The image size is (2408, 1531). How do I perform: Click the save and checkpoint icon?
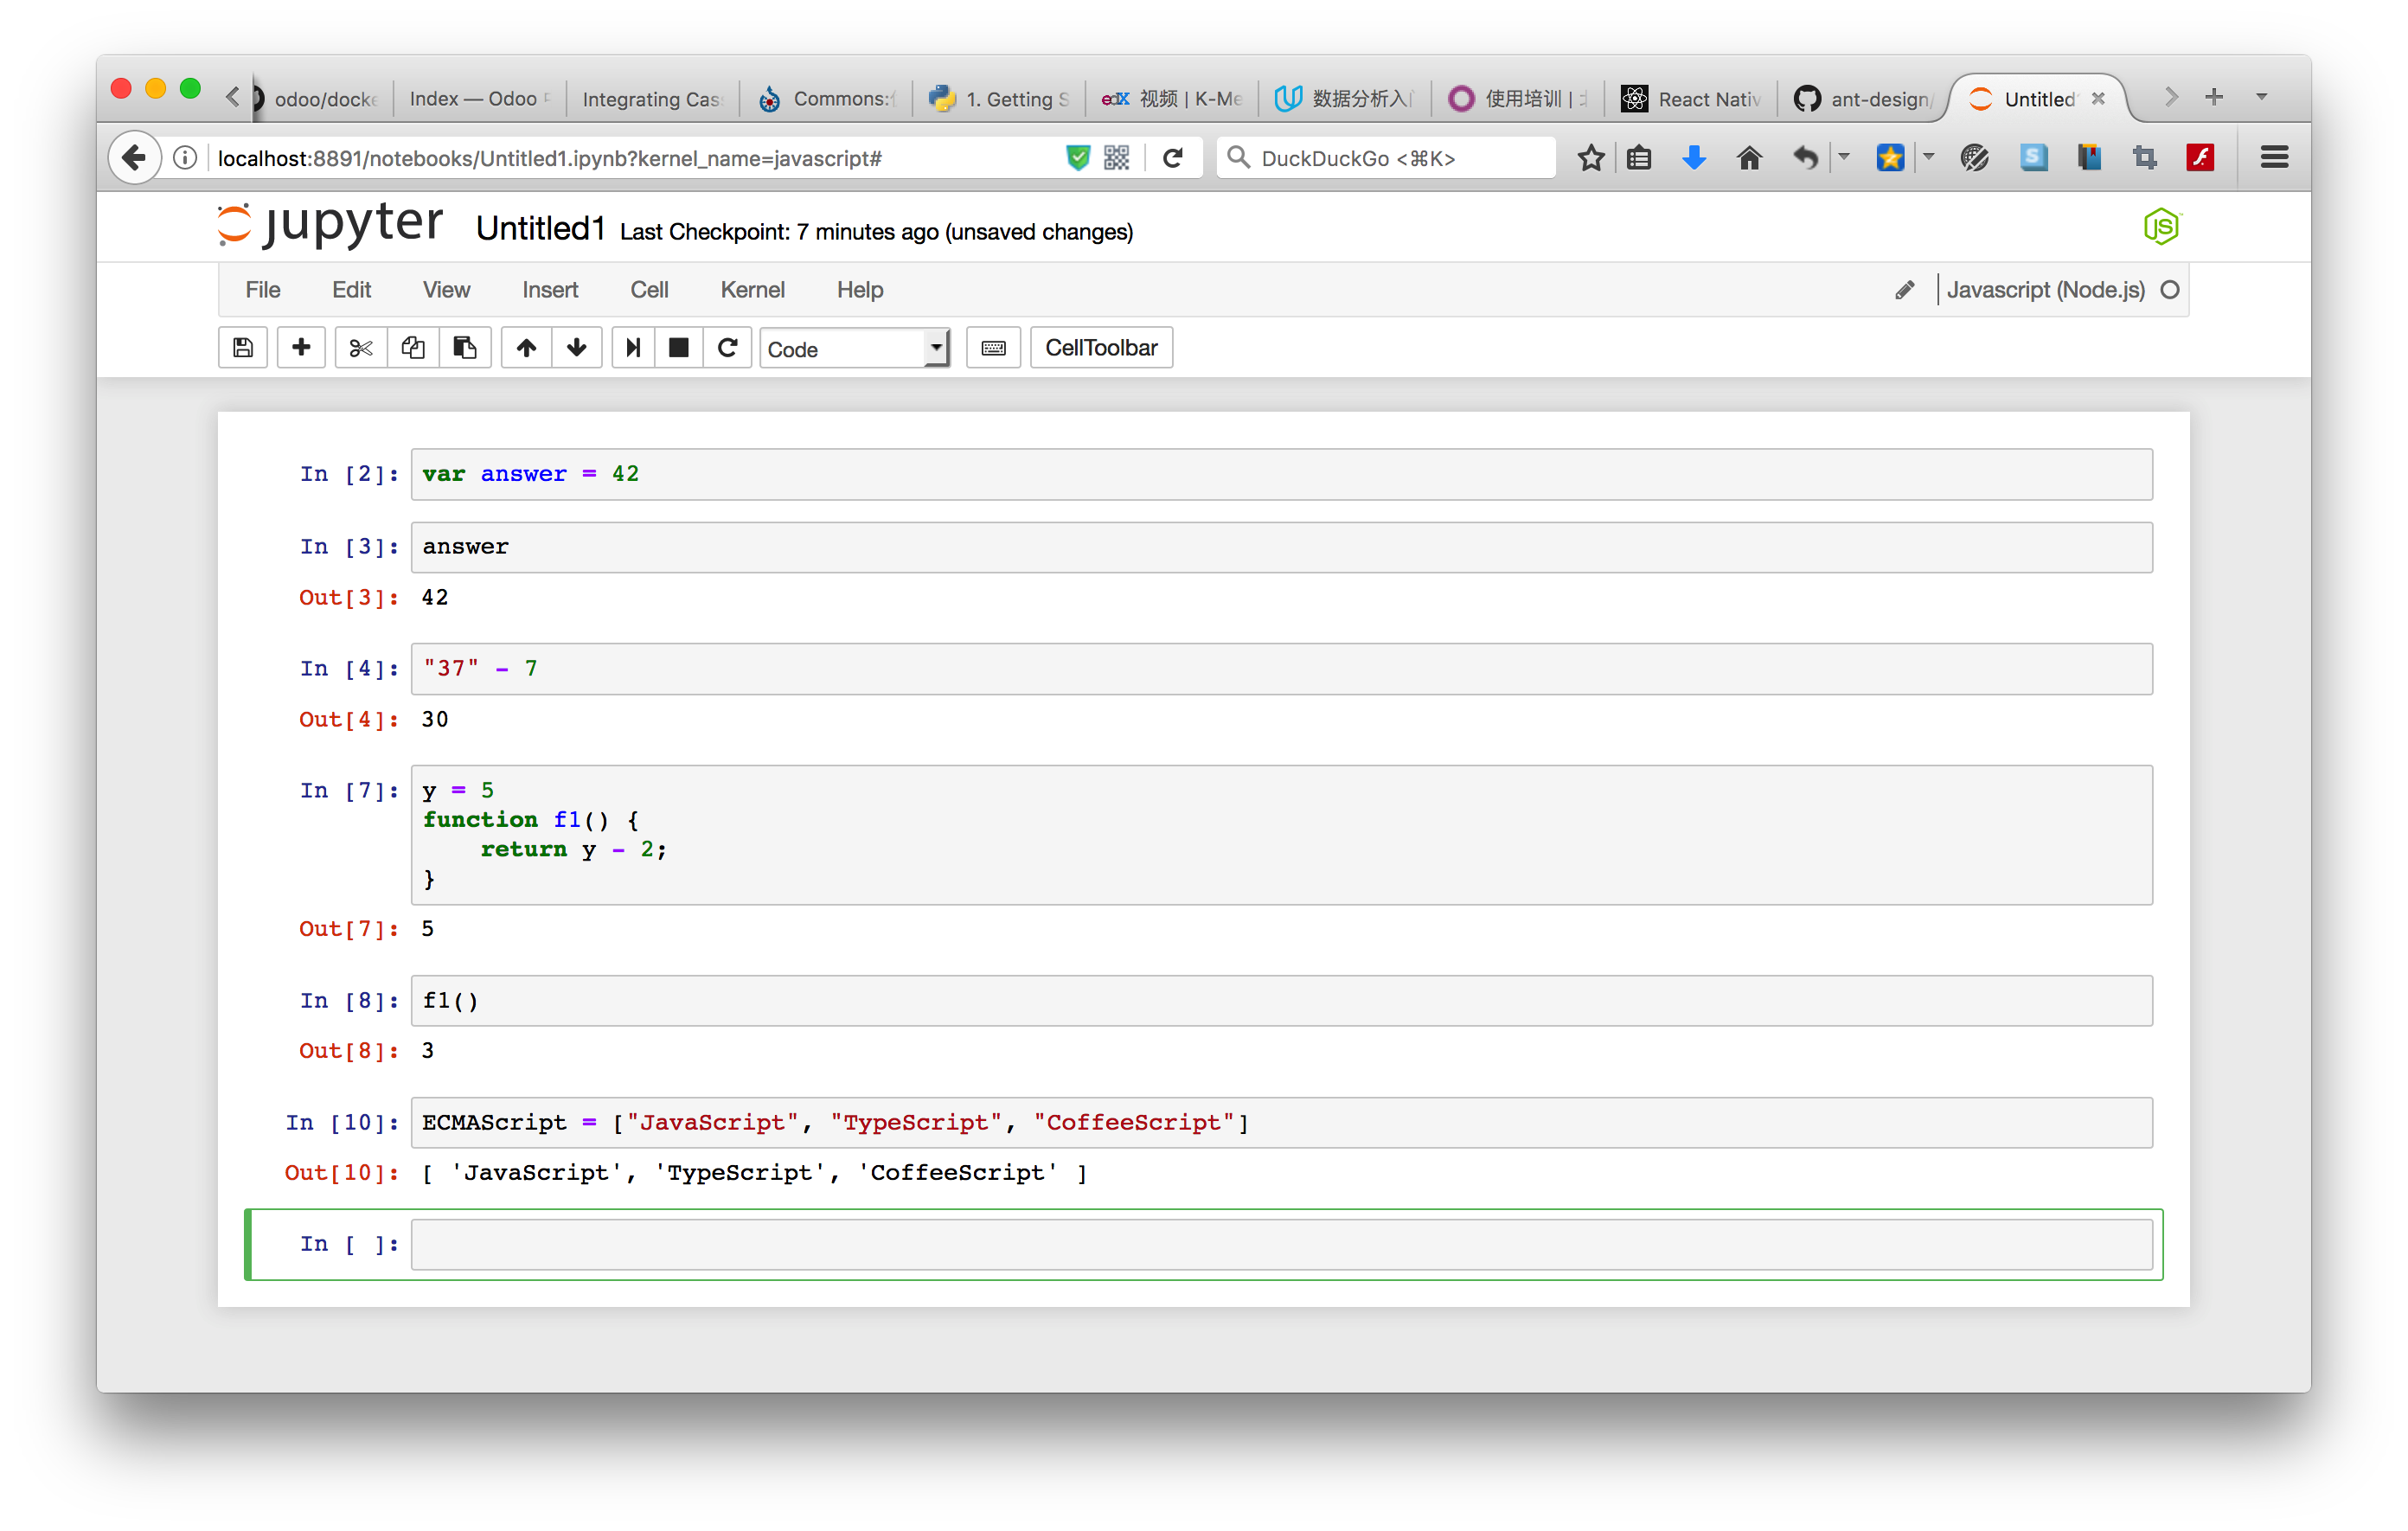pos(243,348)
